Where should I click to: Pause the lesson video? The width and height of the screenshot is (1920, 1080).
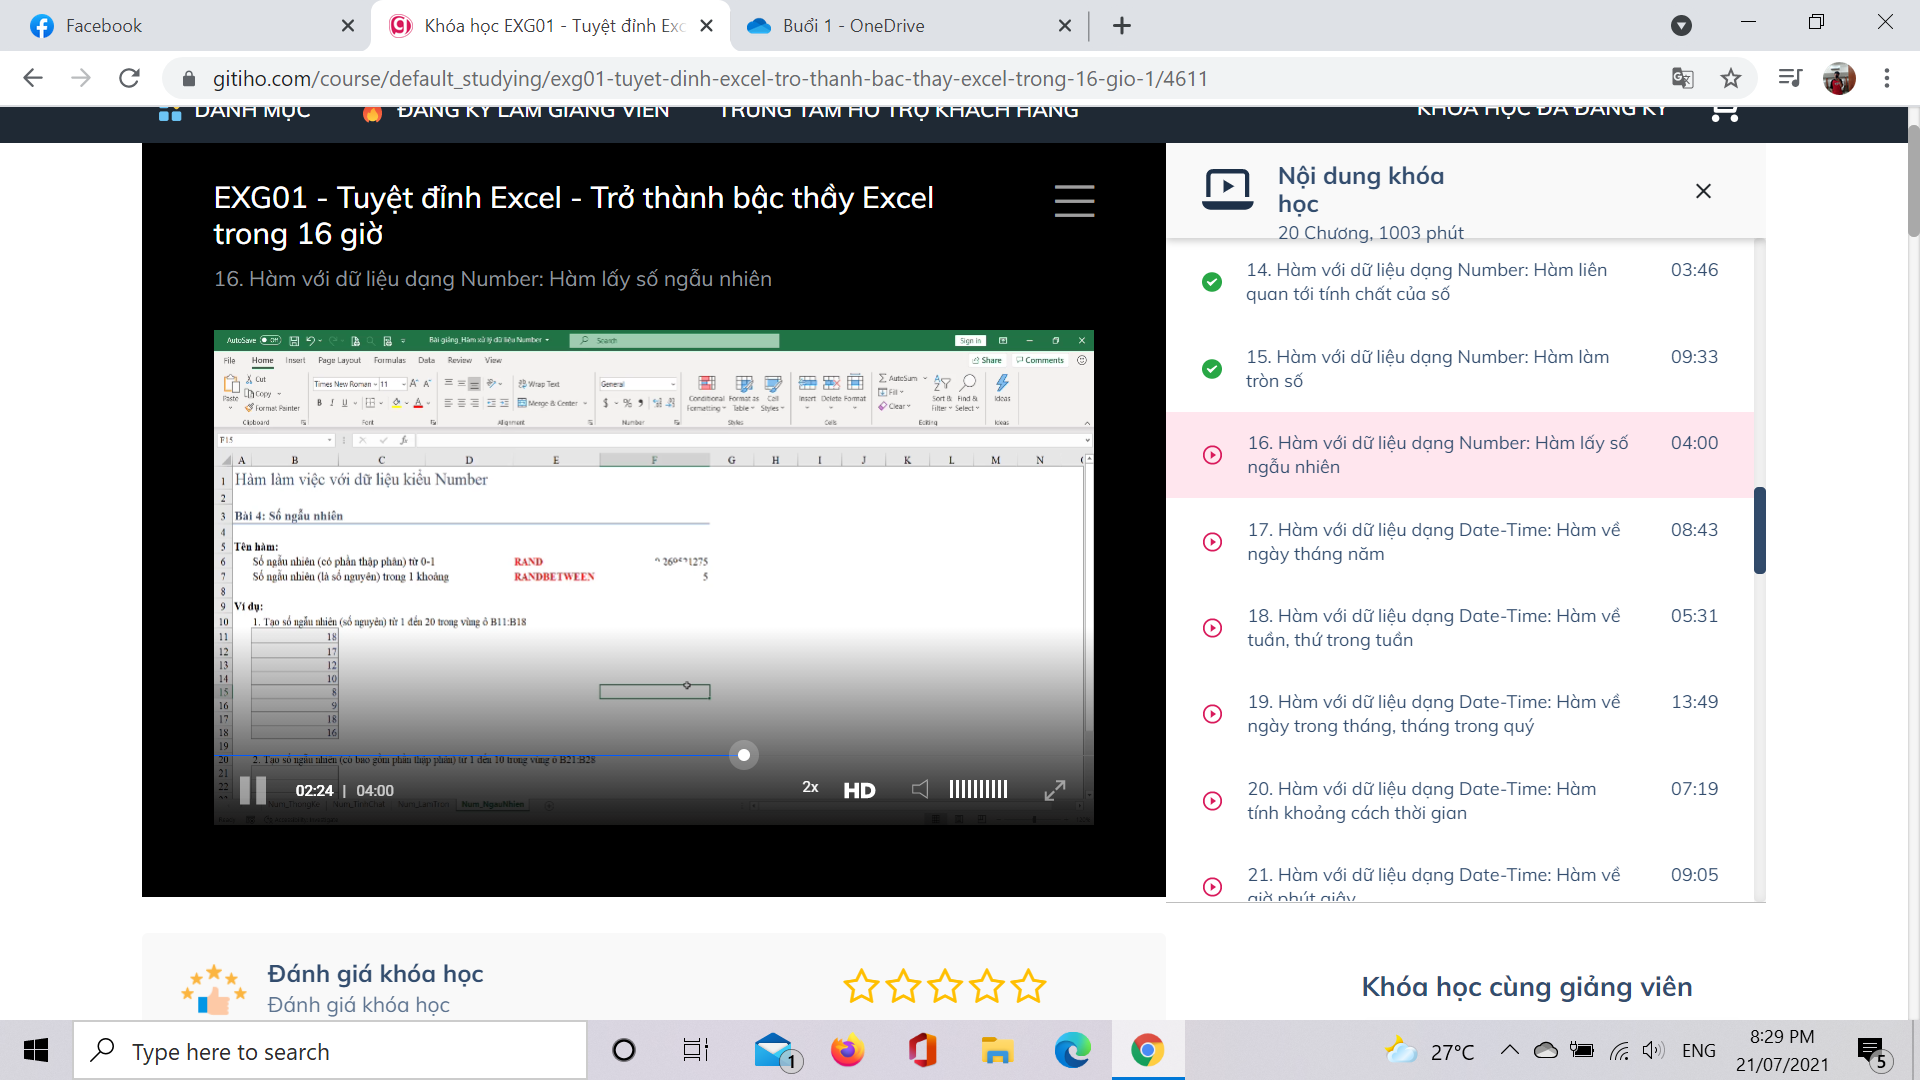253,790
